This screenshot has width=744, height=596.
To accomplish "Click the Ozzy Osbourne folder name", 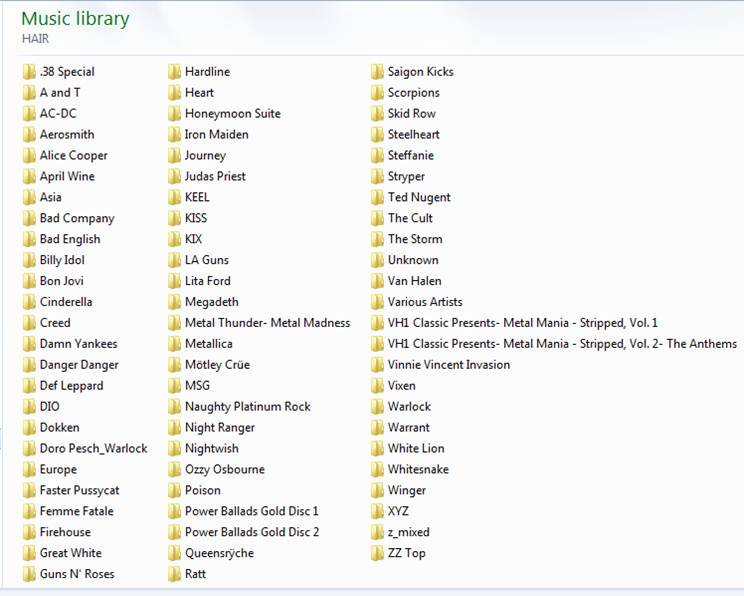I will [224, 469].
